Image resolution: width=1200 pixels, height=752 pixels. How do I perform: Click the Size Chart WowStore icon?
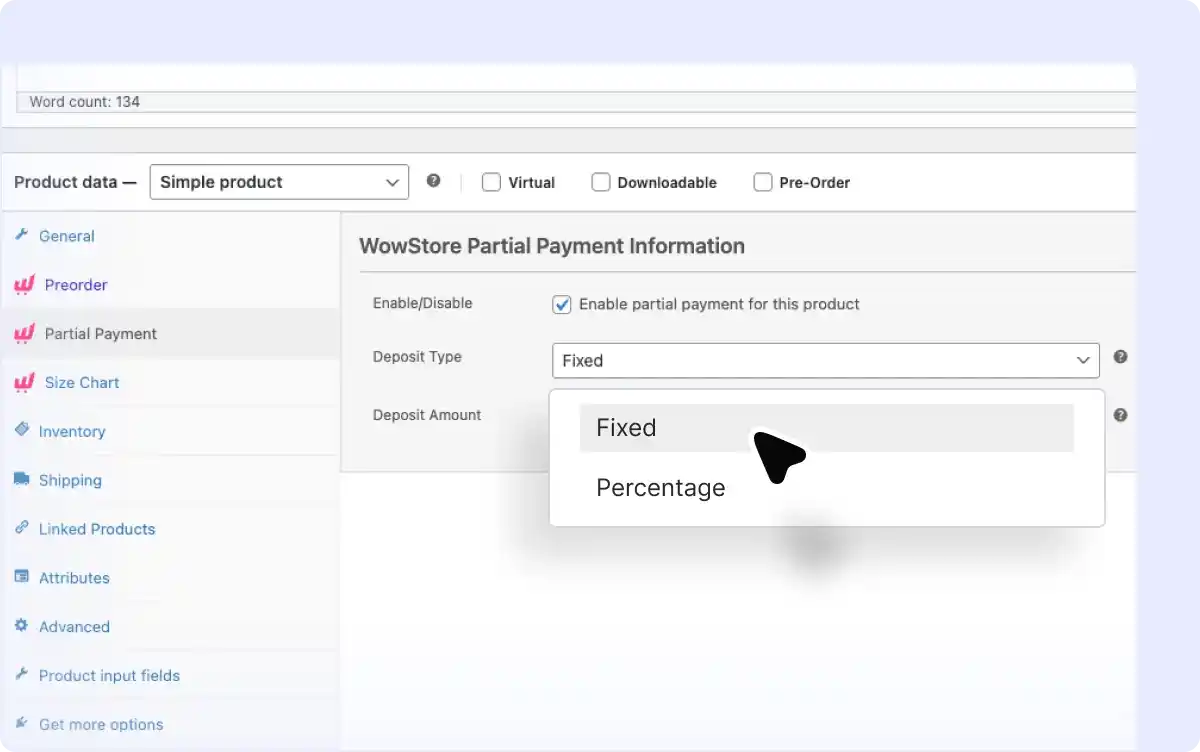pyautogui.click(x=23, y=383)
